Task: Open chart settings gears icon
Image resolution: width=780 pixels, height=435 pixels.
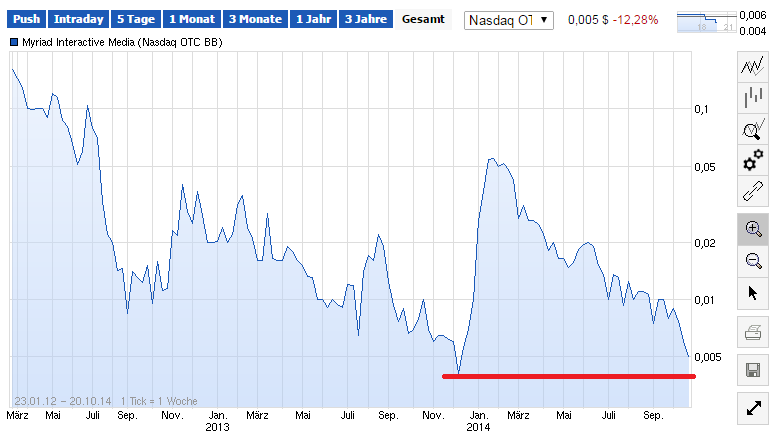Action: 753,160
